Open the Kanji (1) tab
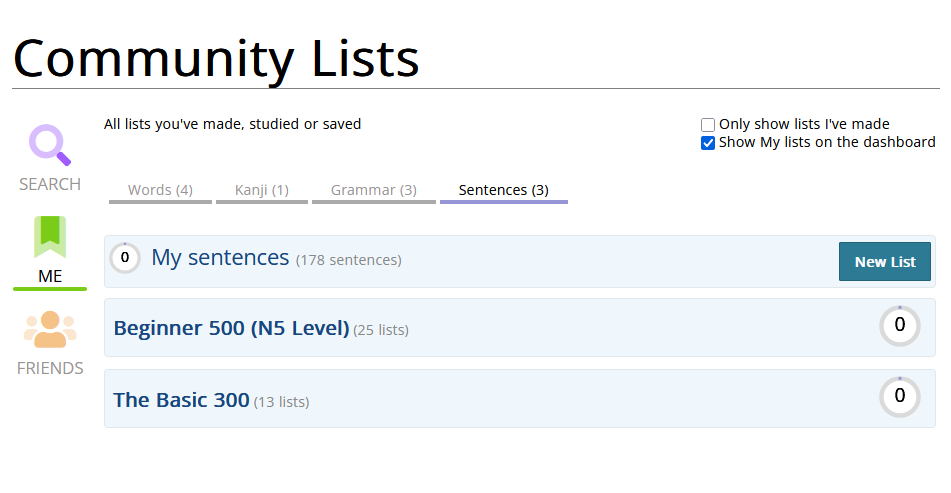 coord(262,190)
